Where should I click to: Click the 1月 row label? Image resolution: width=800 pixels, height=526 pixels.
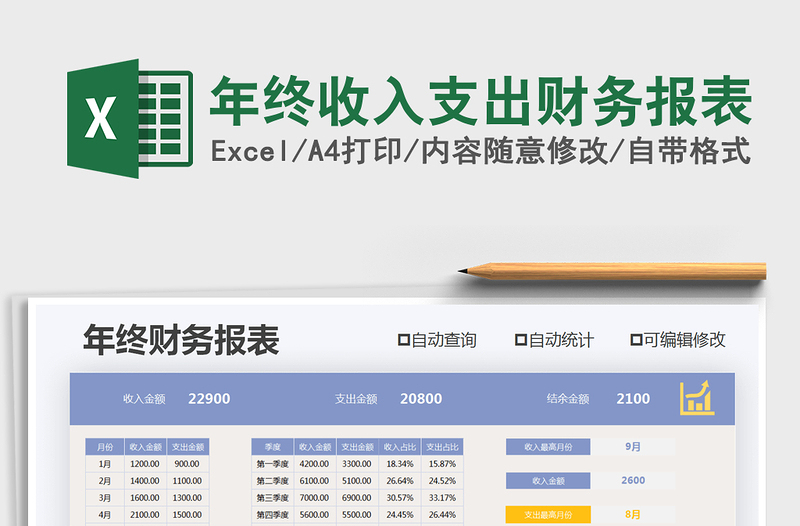105,464
